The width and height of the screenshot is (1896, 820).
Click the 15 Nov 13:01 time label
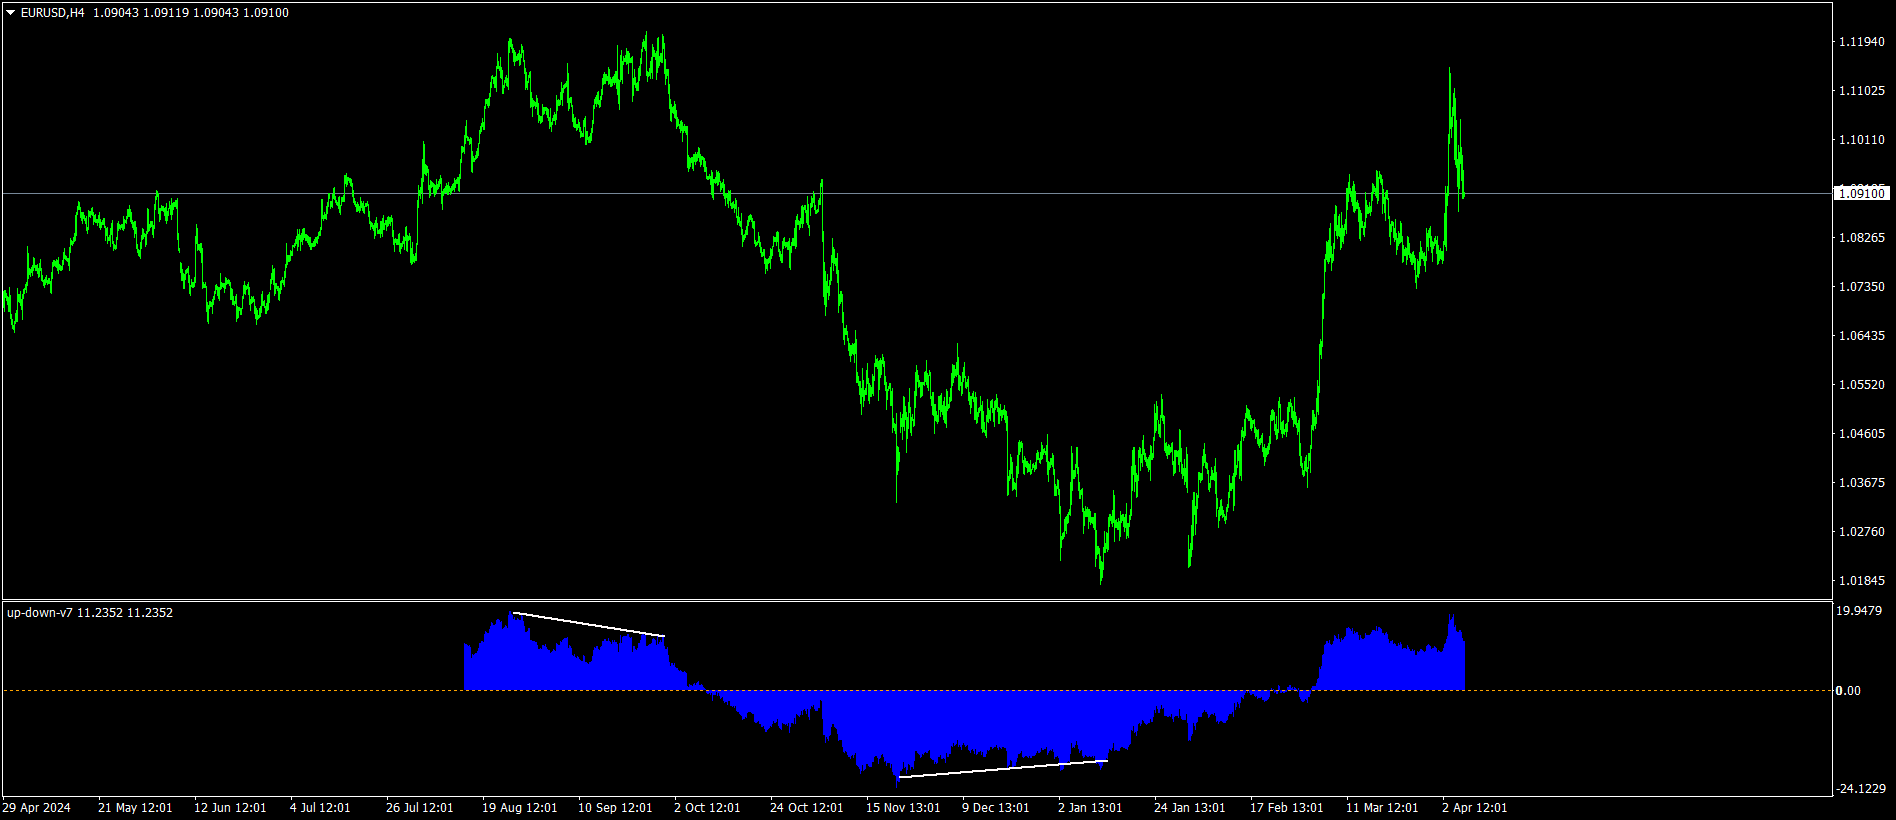click(903, 807)
